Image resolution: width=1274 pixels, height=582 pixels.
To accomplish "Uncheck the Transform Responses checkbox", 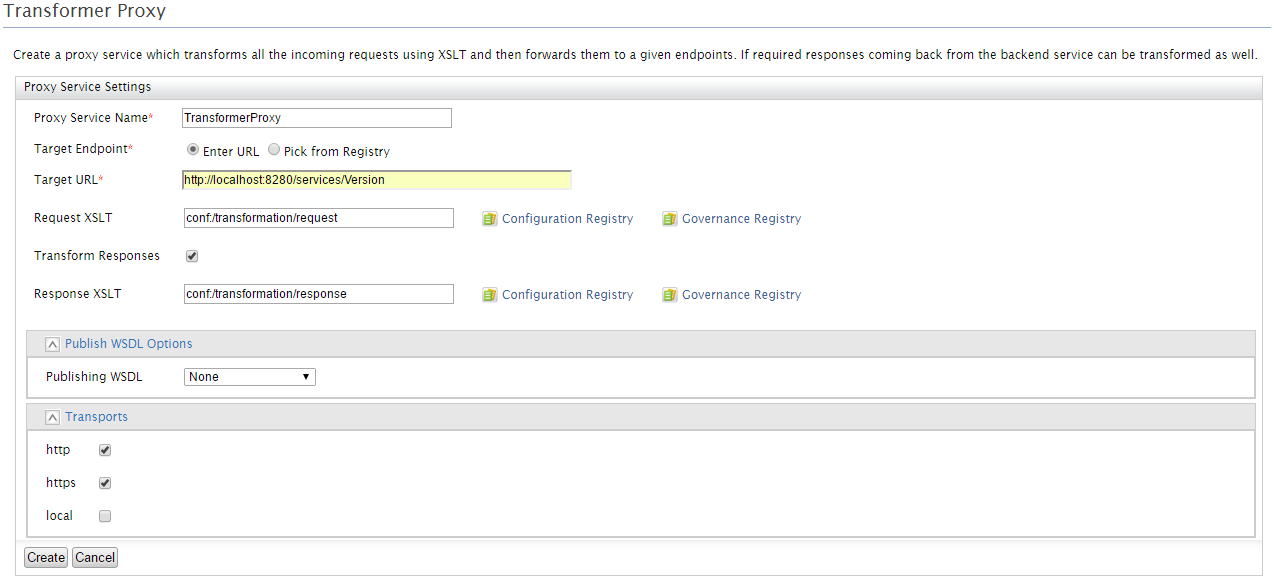I will click(192, 256).
